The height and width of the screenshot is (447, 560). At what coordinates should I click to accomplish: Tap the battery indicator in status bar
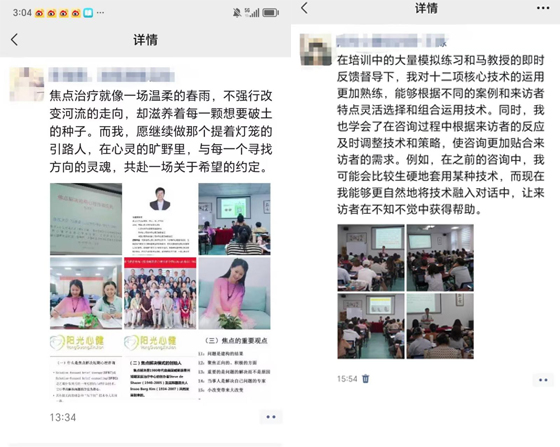click(x=270, y=13)
